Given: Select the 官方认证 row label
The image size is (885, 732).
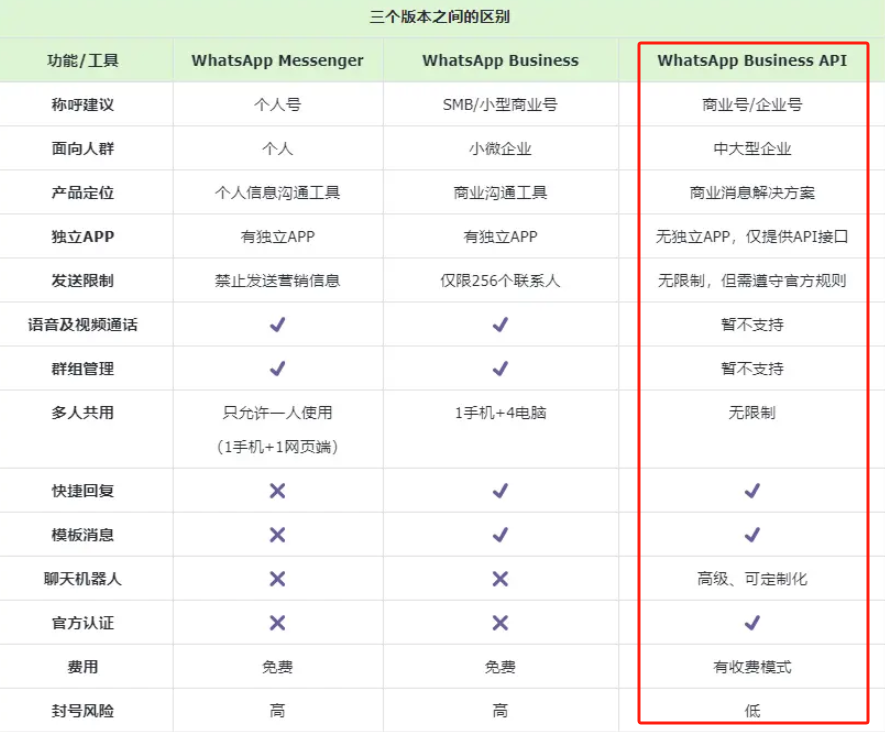Looking at the screenshot, I should tap(83, 623).
